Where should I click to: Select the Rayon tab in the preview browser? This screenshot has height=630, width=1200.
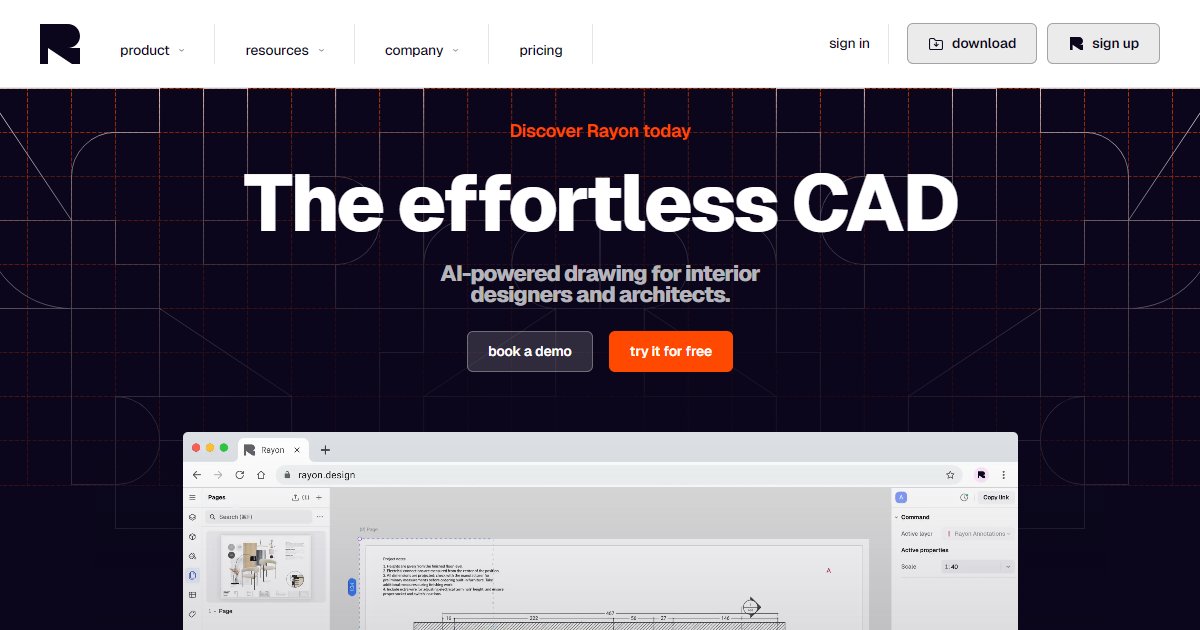pos(272,450)
